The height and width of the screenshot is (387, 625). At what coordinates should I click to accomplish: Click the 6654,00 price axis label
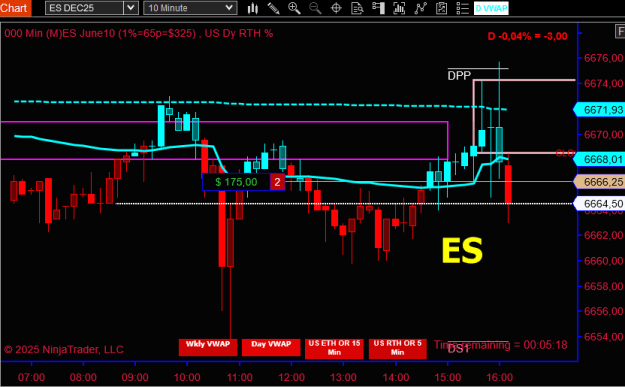(603, 337)
